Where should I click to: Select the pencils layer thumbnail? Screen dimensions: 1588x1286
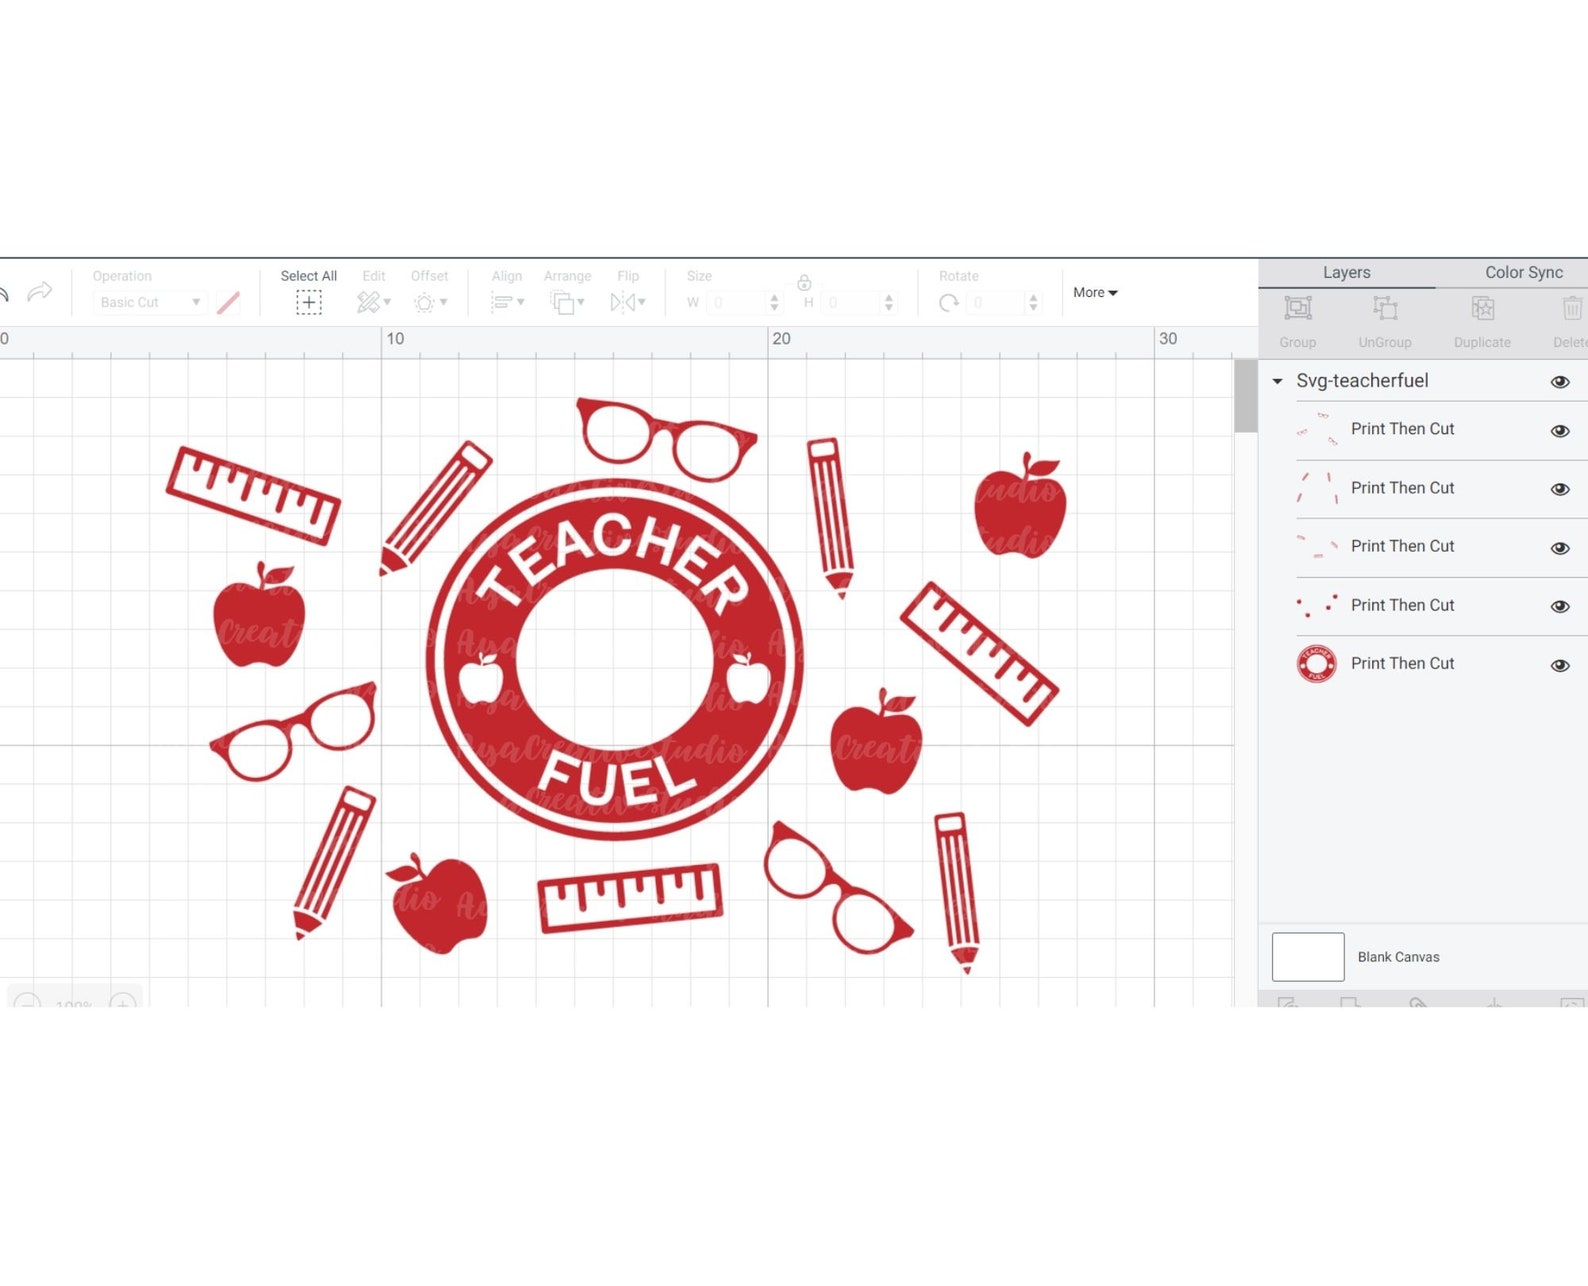[1318, 488]
